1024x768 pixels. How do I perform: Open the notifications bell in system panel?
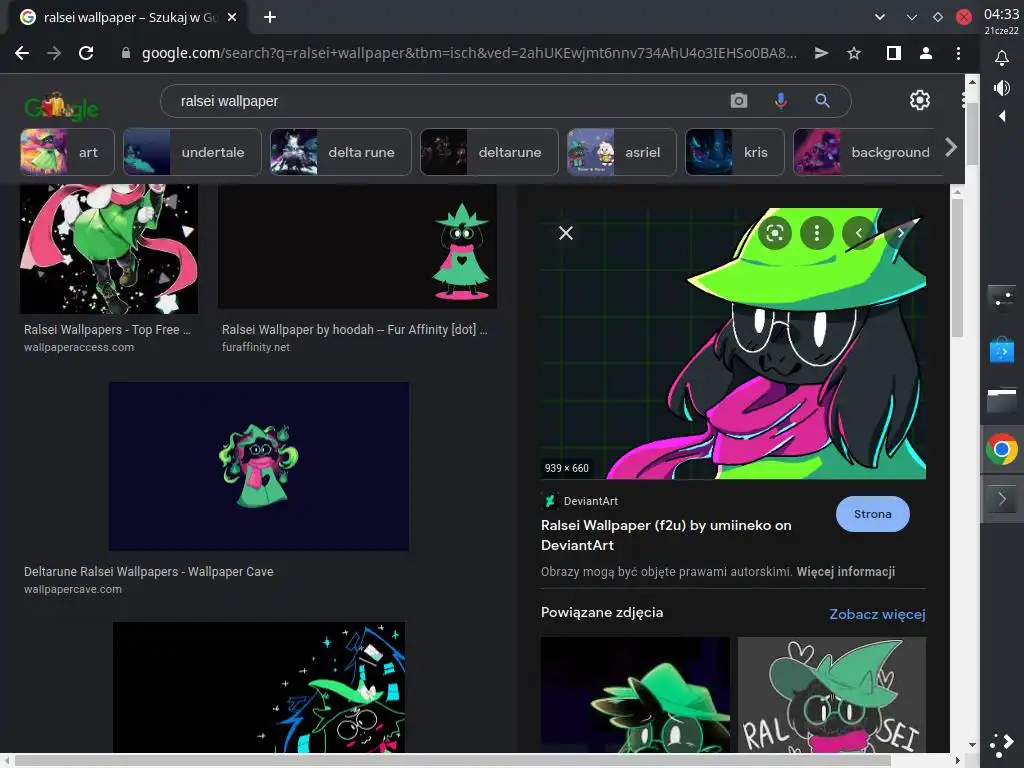(1001, 58)
